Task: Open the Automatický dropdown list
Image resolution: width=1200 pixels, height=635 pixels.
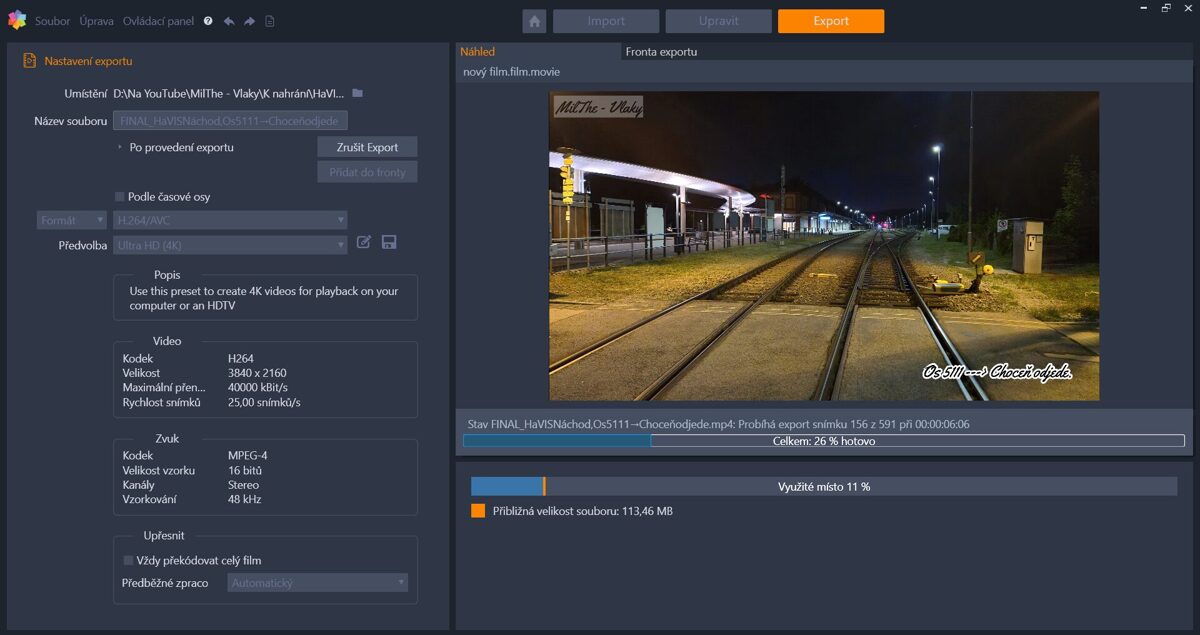Action: [x=317, y=582]
